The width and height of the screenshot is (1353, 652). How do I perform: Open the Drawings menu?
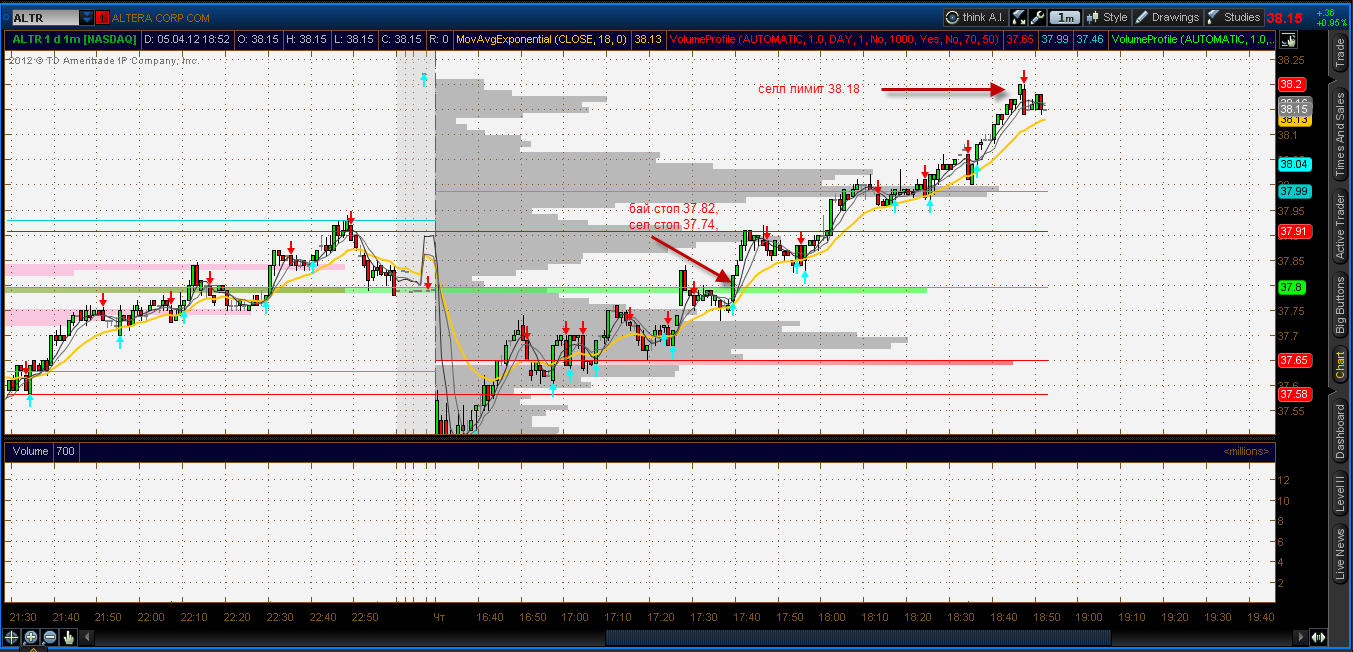(1166, 17)
